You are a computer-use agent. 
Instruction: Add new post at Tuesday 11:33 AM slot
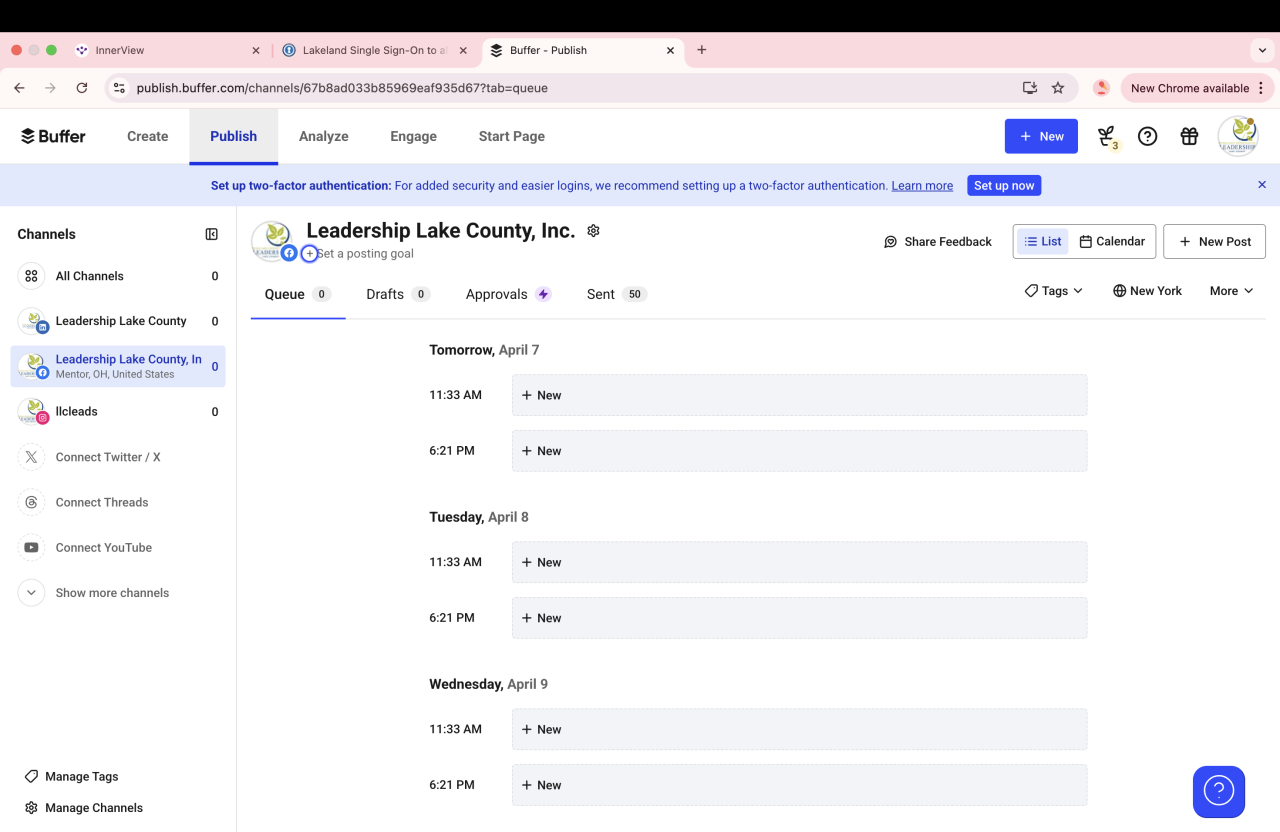tap(799, 562)
